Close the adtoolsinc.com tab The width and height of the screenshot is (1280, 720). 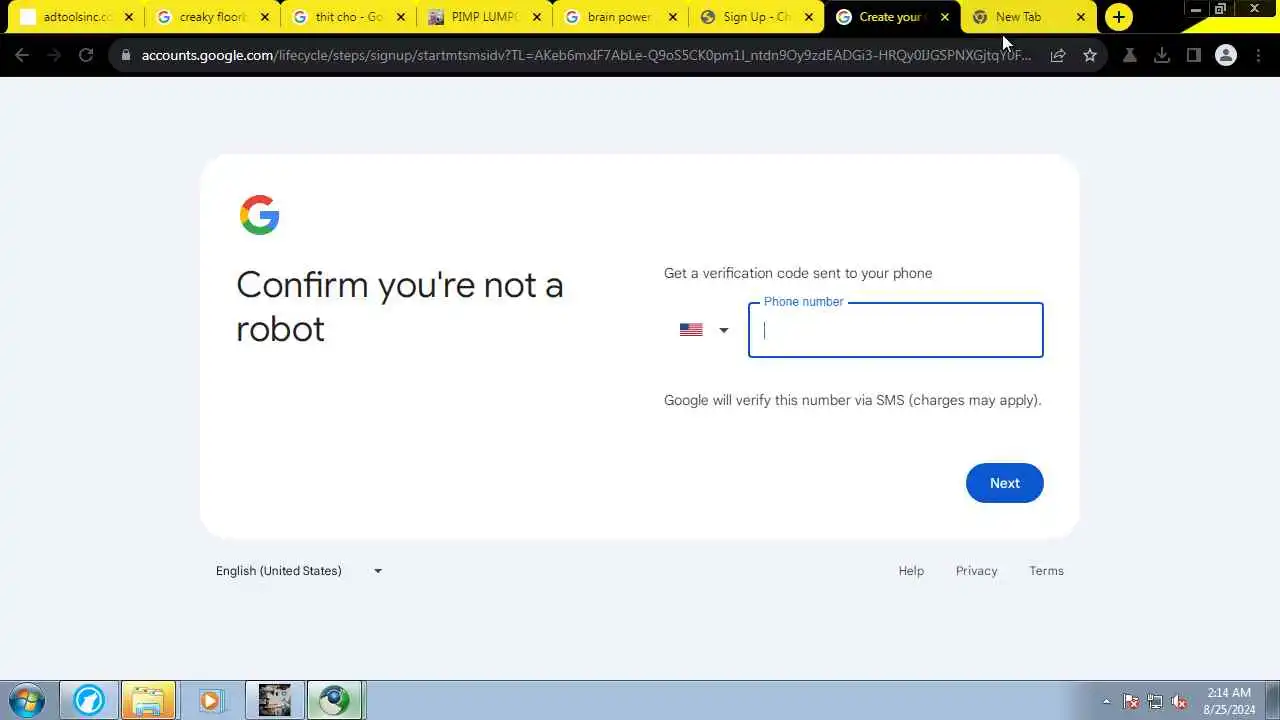128,17
